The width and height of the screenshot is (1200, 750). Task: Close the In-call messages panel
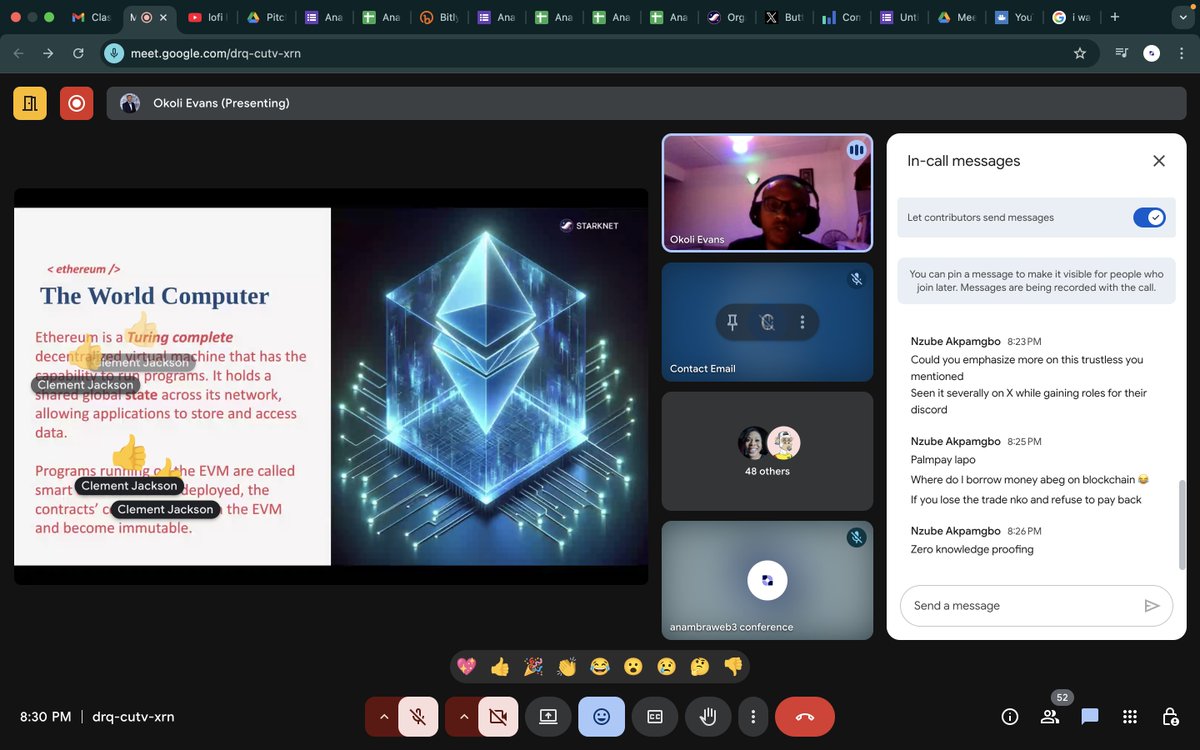pos(1159,161)
